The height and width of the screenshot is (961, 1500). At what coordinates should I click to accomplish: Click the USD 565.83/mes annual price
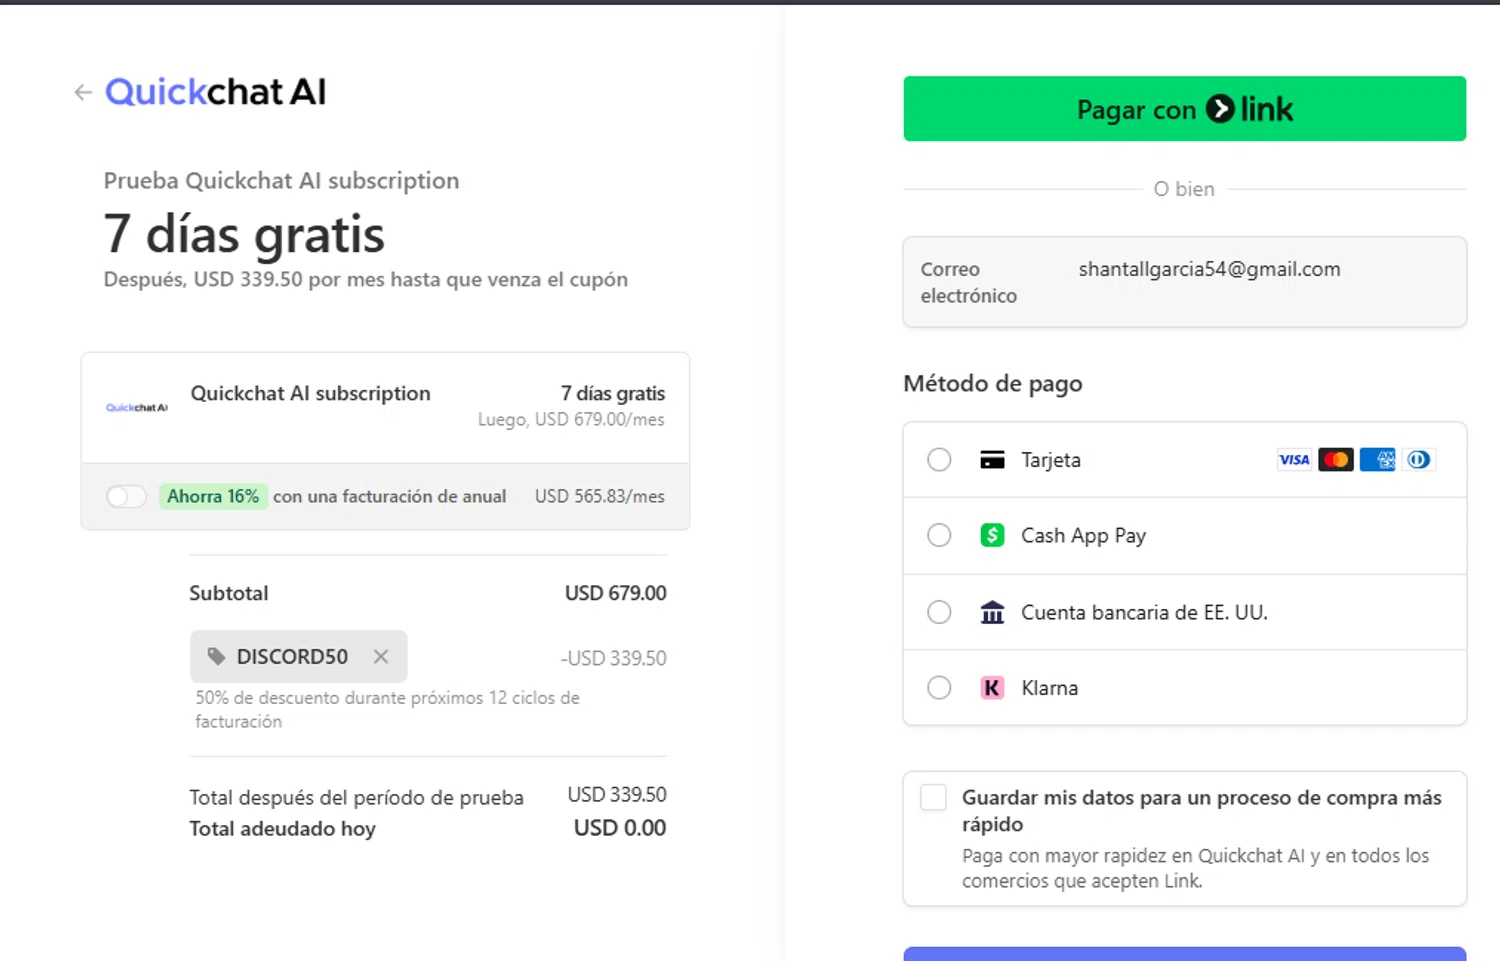click(x=600, y=496)
